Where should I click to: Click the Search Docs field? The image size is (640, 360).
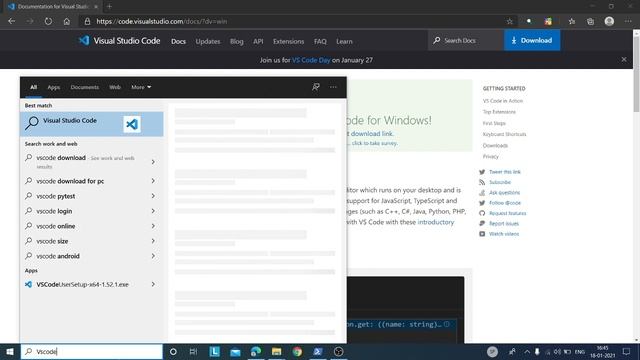466,40
